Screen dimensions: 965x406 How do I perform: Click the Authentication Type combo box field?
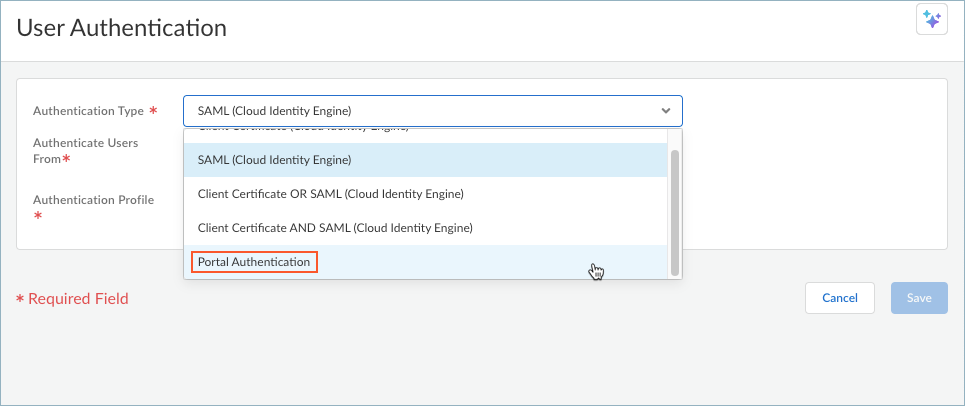pyautogui.click(x=420, y=110)
